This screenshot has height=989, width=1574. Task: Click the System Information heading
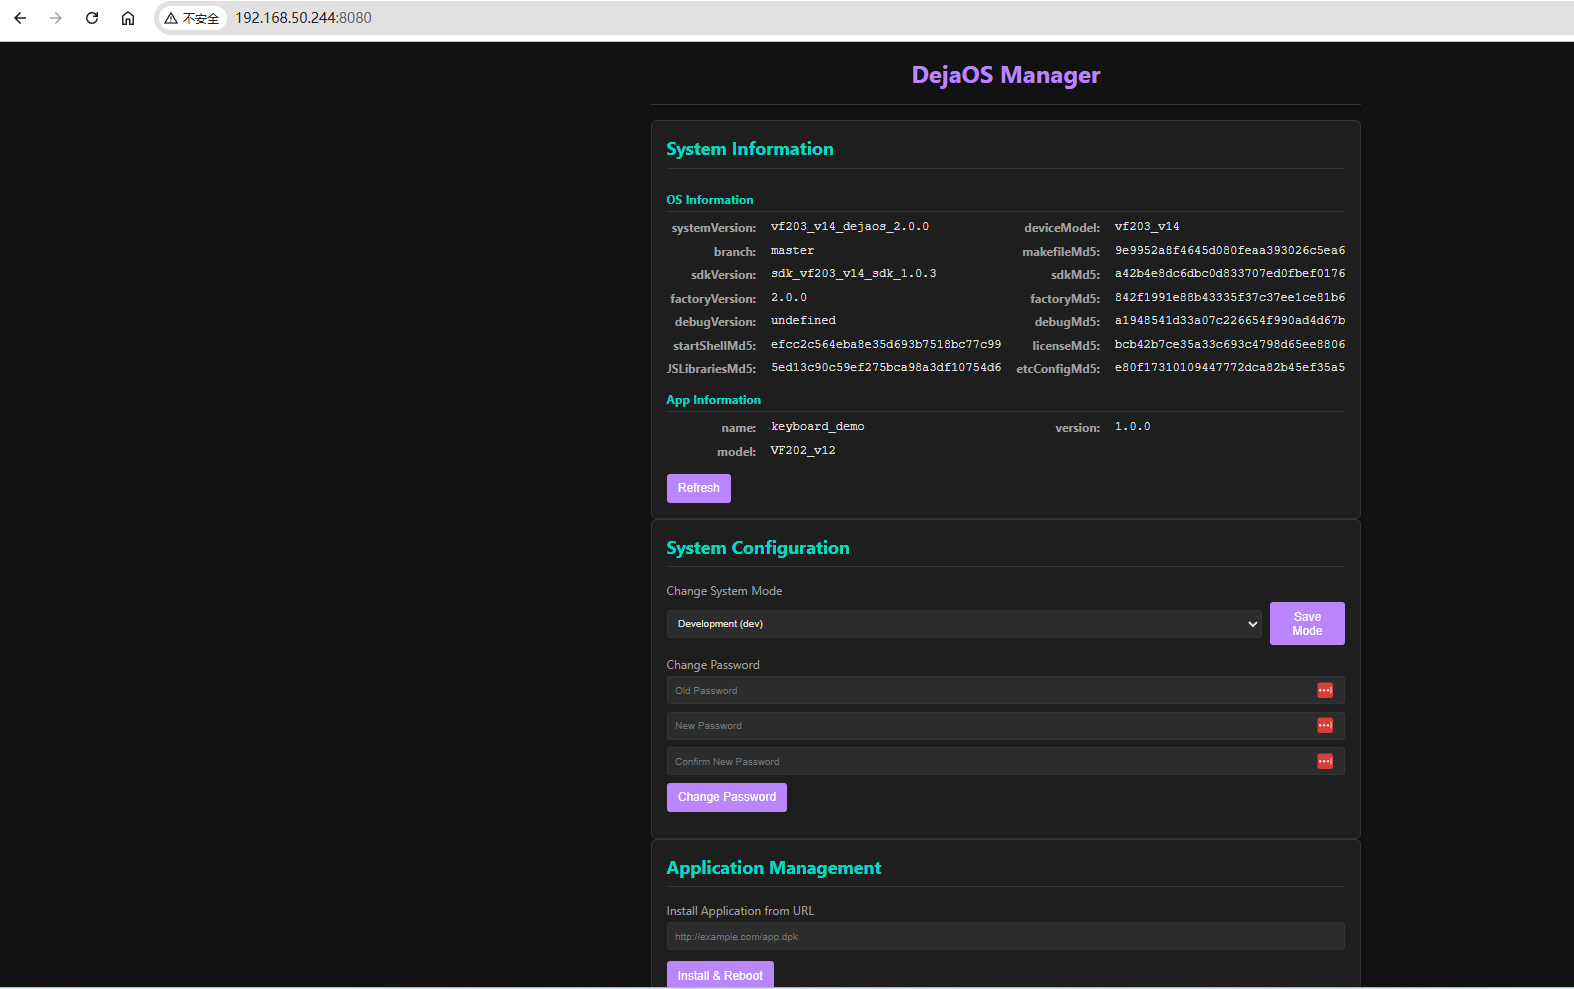click(750, 149)
